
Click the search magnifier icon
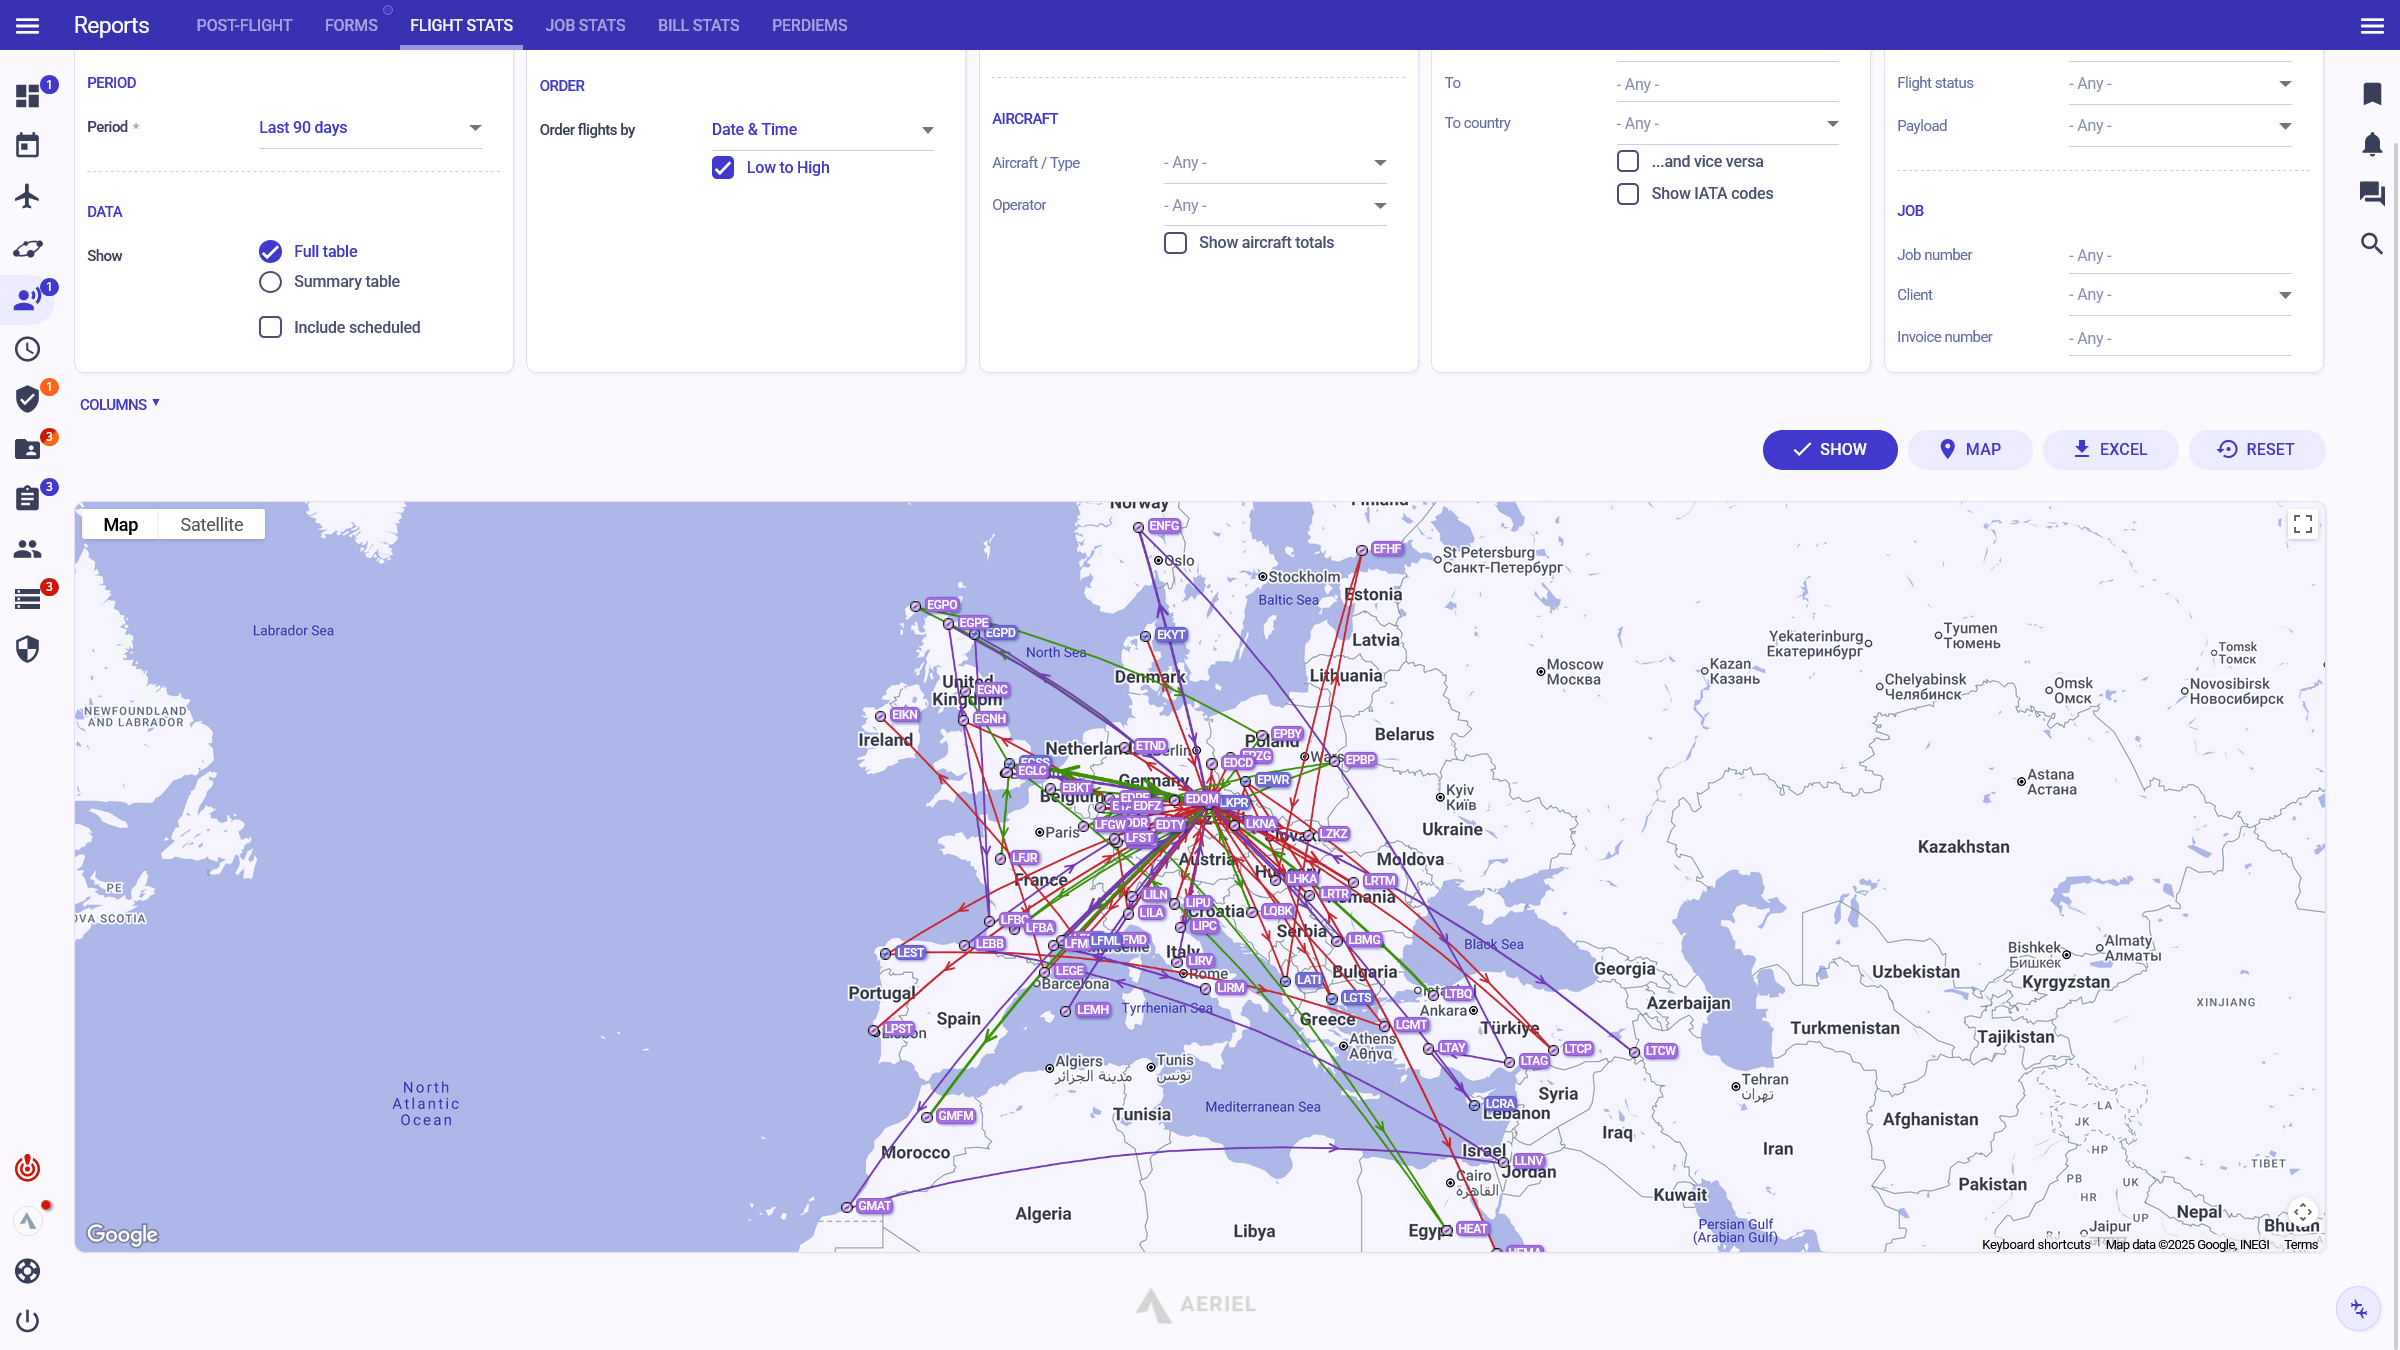coord(2372,243)
